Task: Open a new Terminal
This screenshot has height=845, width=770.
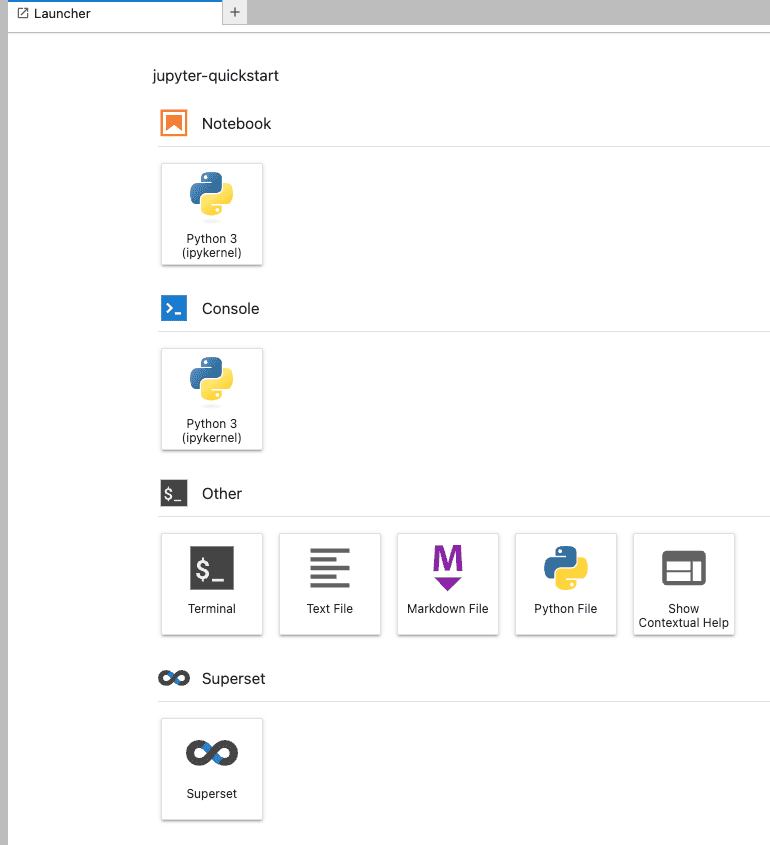Action: 212,584
